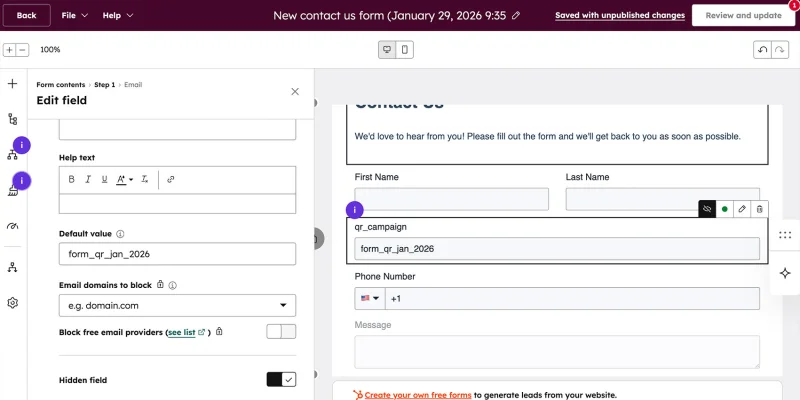
Task: Open Create your own free forms link
Action: 418,395
